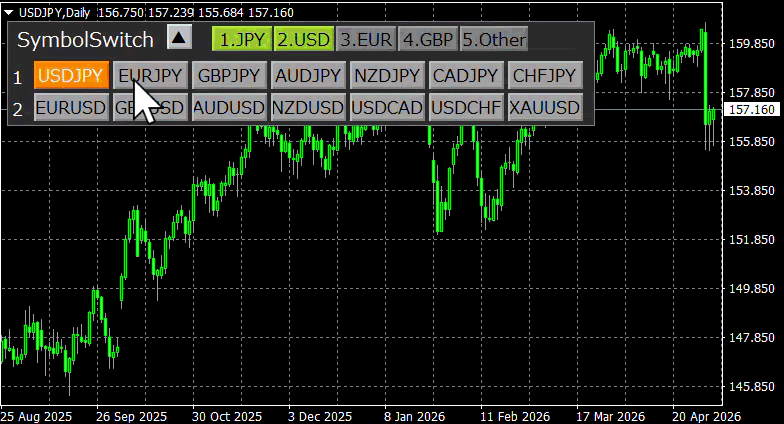Image resolution: width=784 pixels, height=424 pixels.
Task: Switch chart to XAUUSD gold
Action: pyautogui.click(x=545, y=108)
